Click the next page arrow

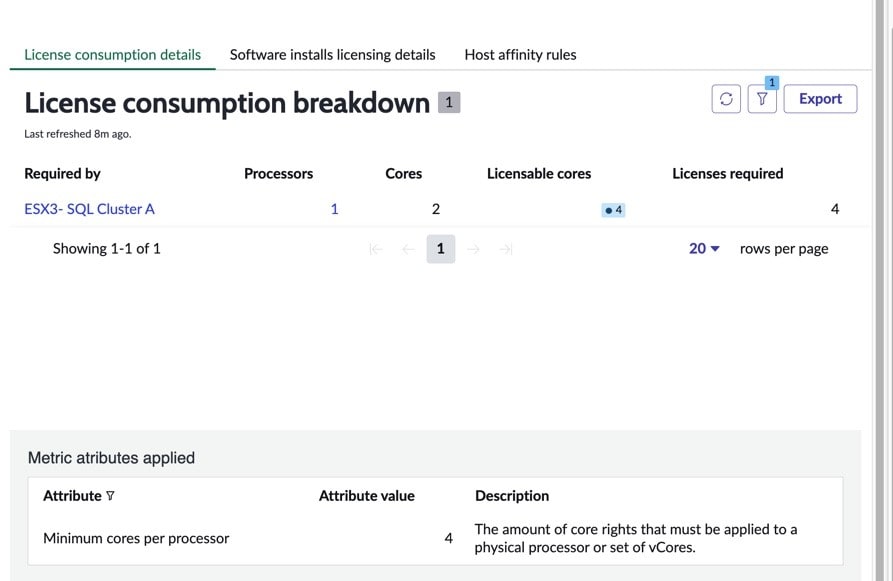pos(474,248)
